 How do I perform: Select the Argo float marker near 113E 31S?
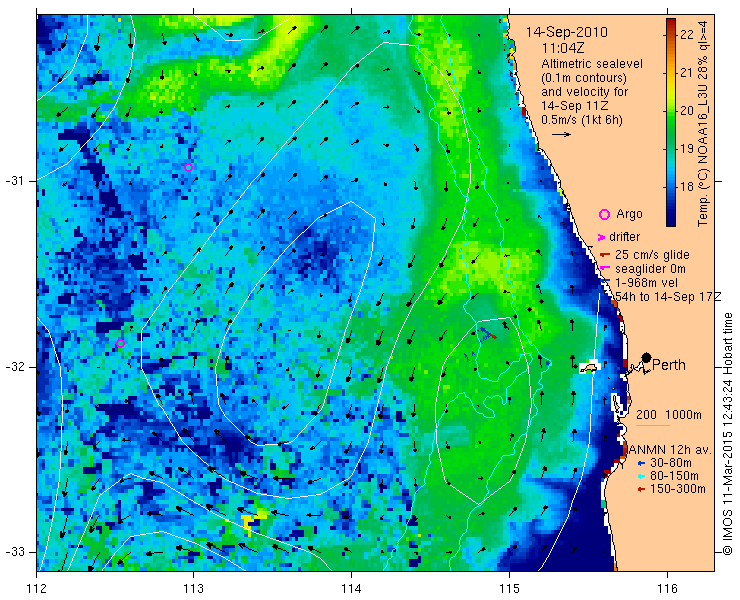(x=188, y=167)
